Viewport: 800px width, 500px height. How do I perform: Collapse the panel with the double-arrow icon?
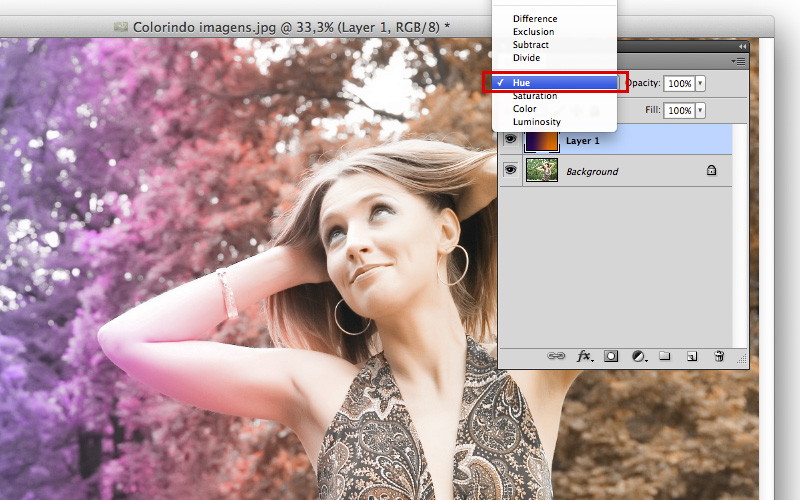742,46
